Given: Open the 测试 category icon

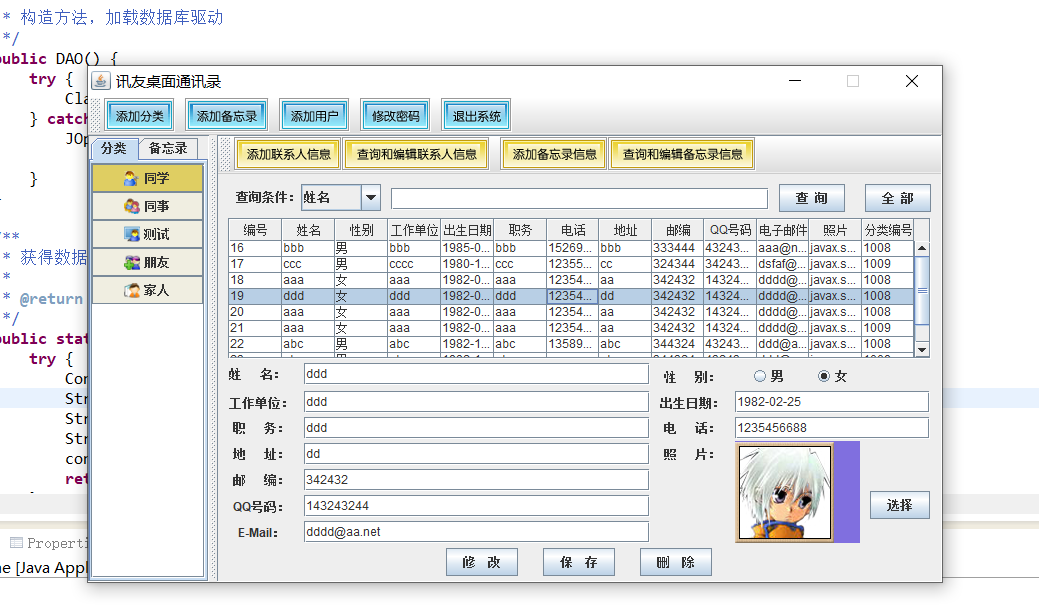Looking at the screenshot, I should tap(131, 234).
